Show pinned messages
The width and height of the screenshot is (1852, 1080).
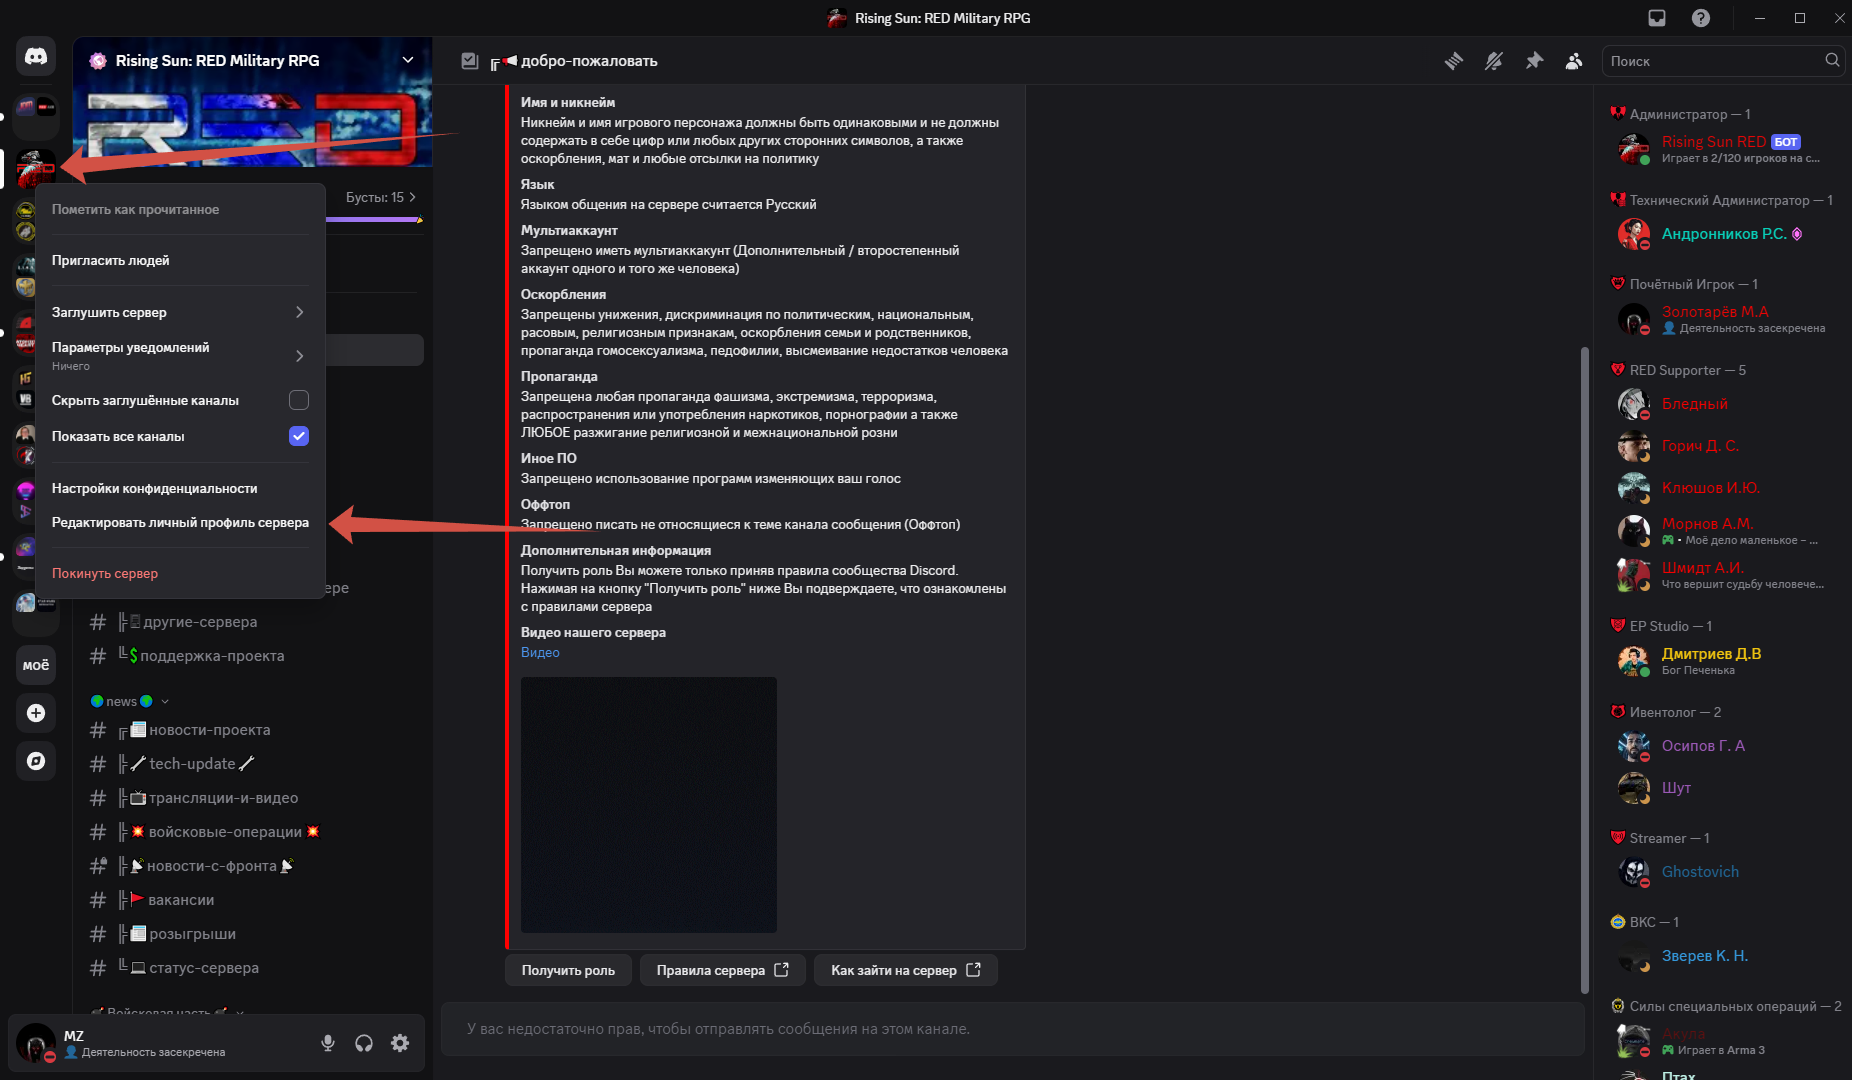click(1534, 61)
